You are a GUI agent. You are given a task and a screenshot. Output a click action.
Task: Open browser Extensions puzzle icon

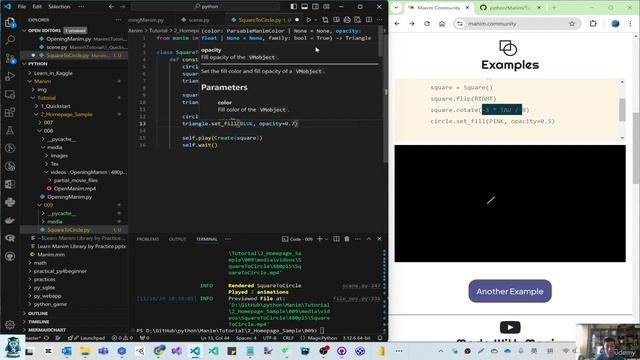click(x=593, y=24)
